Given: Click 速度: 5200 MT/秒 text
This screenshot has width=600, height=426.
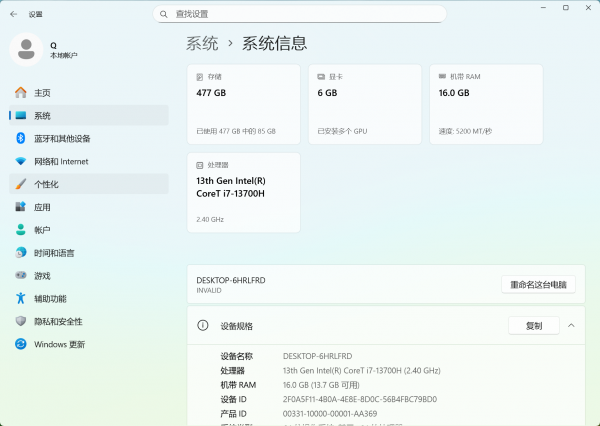Looking at the screenshot, I should pos(465,131).
